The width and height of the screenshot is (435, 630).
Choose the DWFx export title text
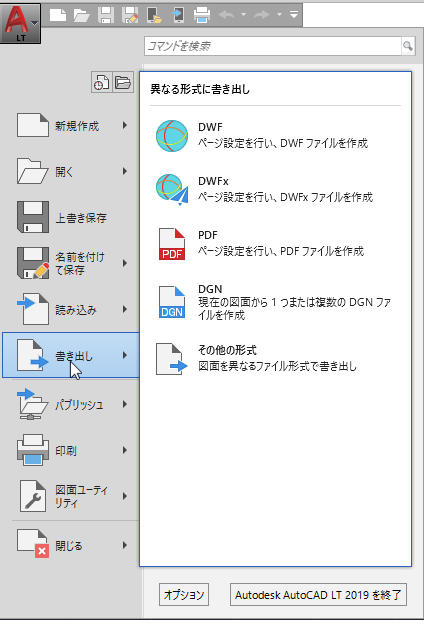click(x=213, y=181)
